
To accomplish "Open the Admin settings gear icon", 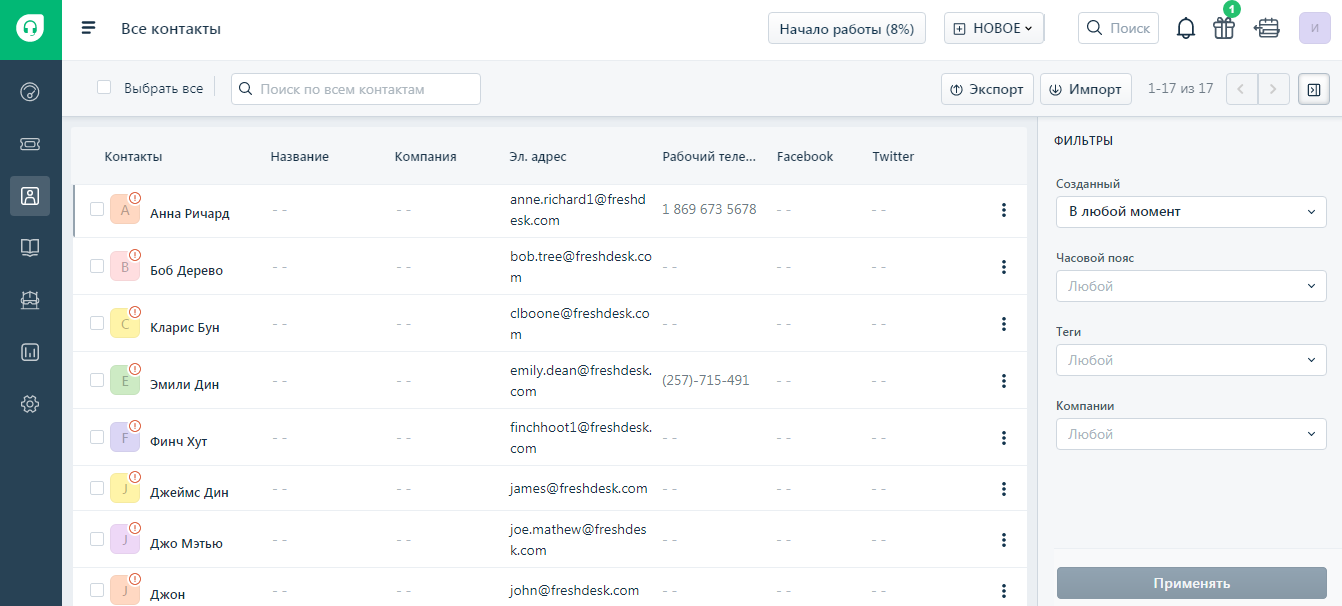I will click(x=30, y=404).
